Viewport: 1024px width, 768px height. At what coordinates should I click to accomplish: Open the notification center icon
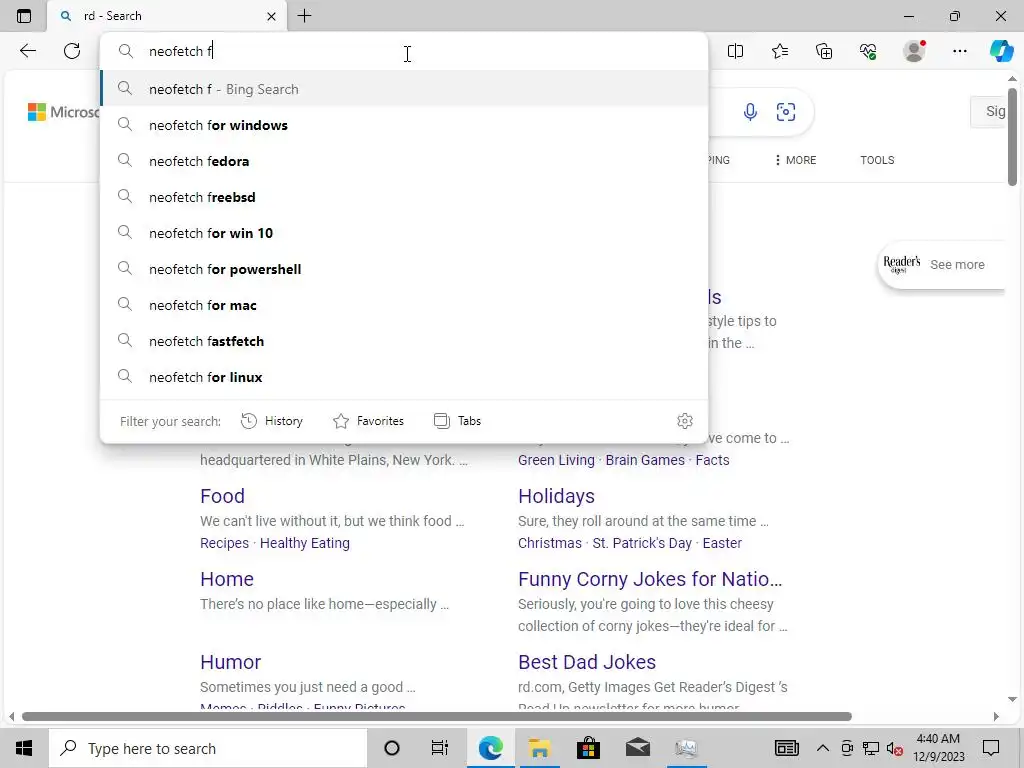coord(991,748)
